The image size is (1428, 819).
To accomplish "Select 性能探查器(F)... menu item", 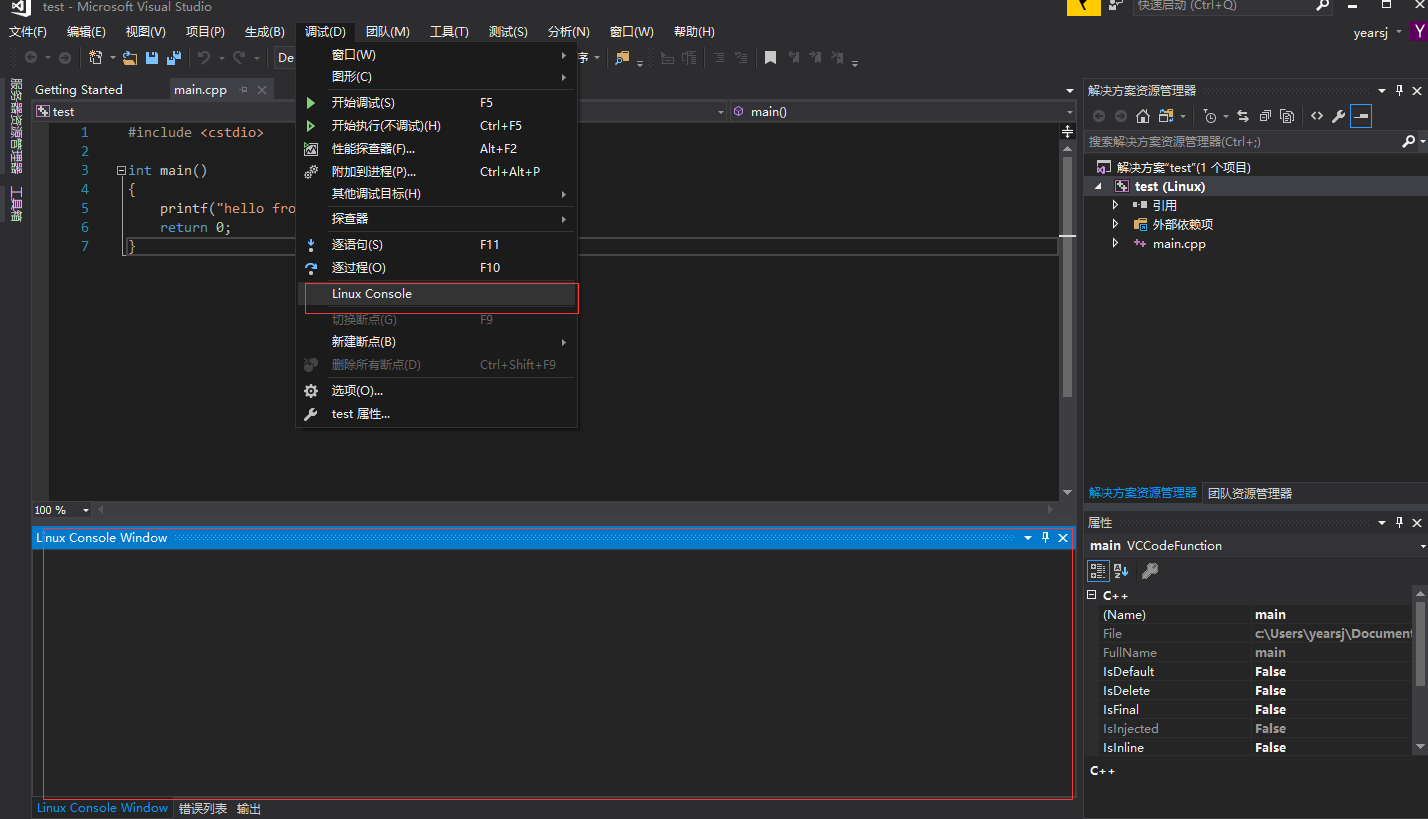I will (x=436, y=149).
